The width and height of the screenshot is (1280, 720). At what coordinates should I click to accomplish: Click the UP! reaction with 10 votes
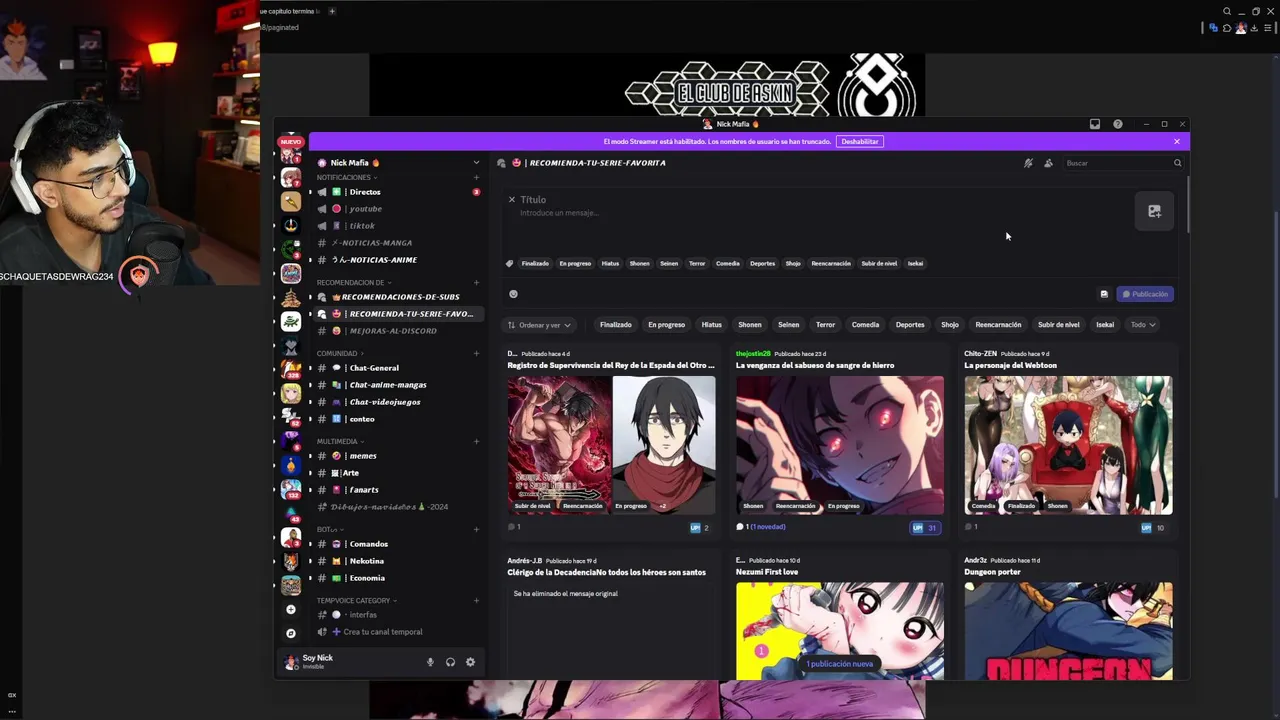point(1152,528)
